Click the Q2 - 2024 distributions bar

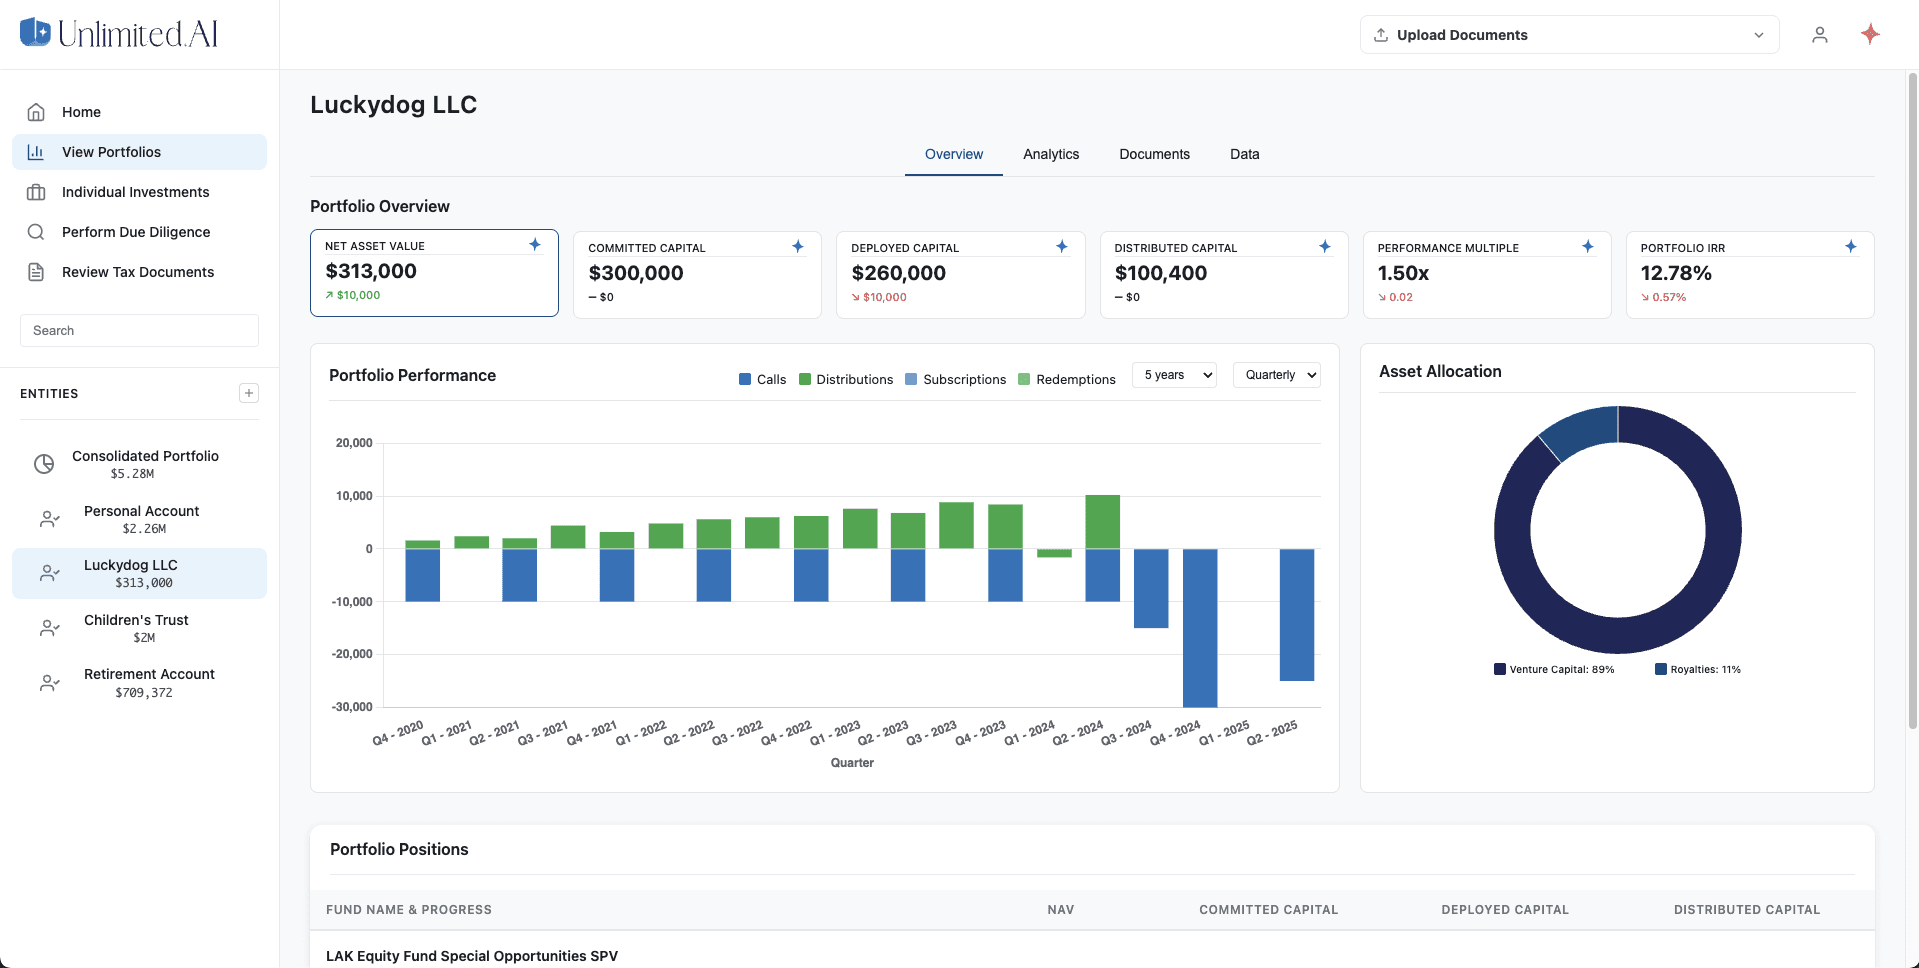coord(1103,522)
